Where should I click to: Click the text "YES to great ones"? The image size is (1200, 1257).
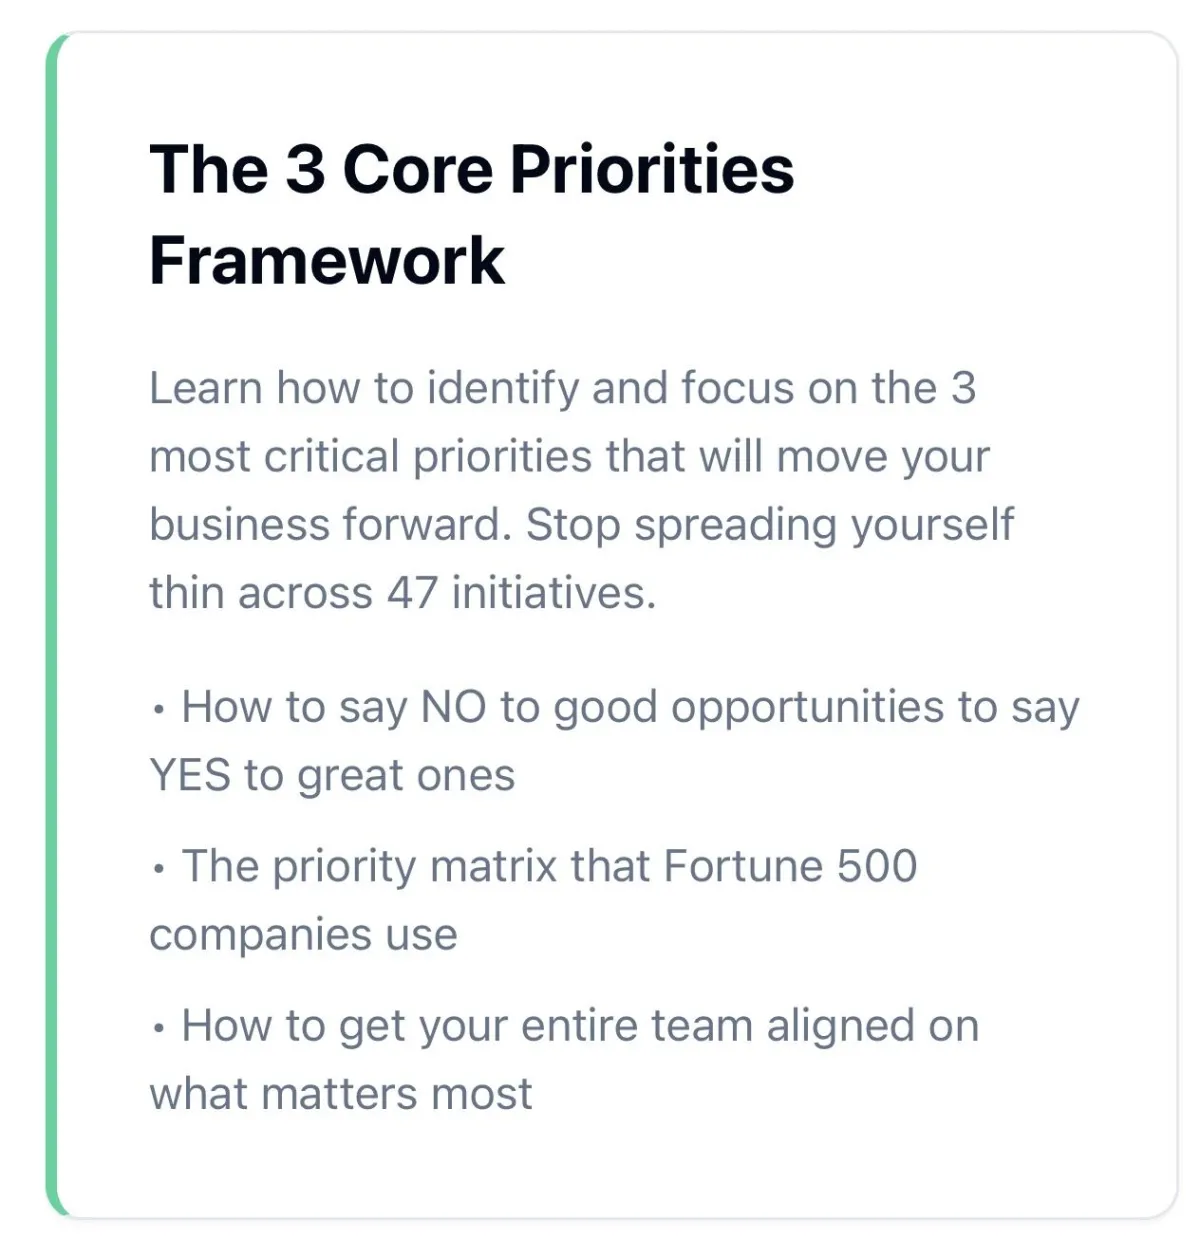[x=332, y=775]
